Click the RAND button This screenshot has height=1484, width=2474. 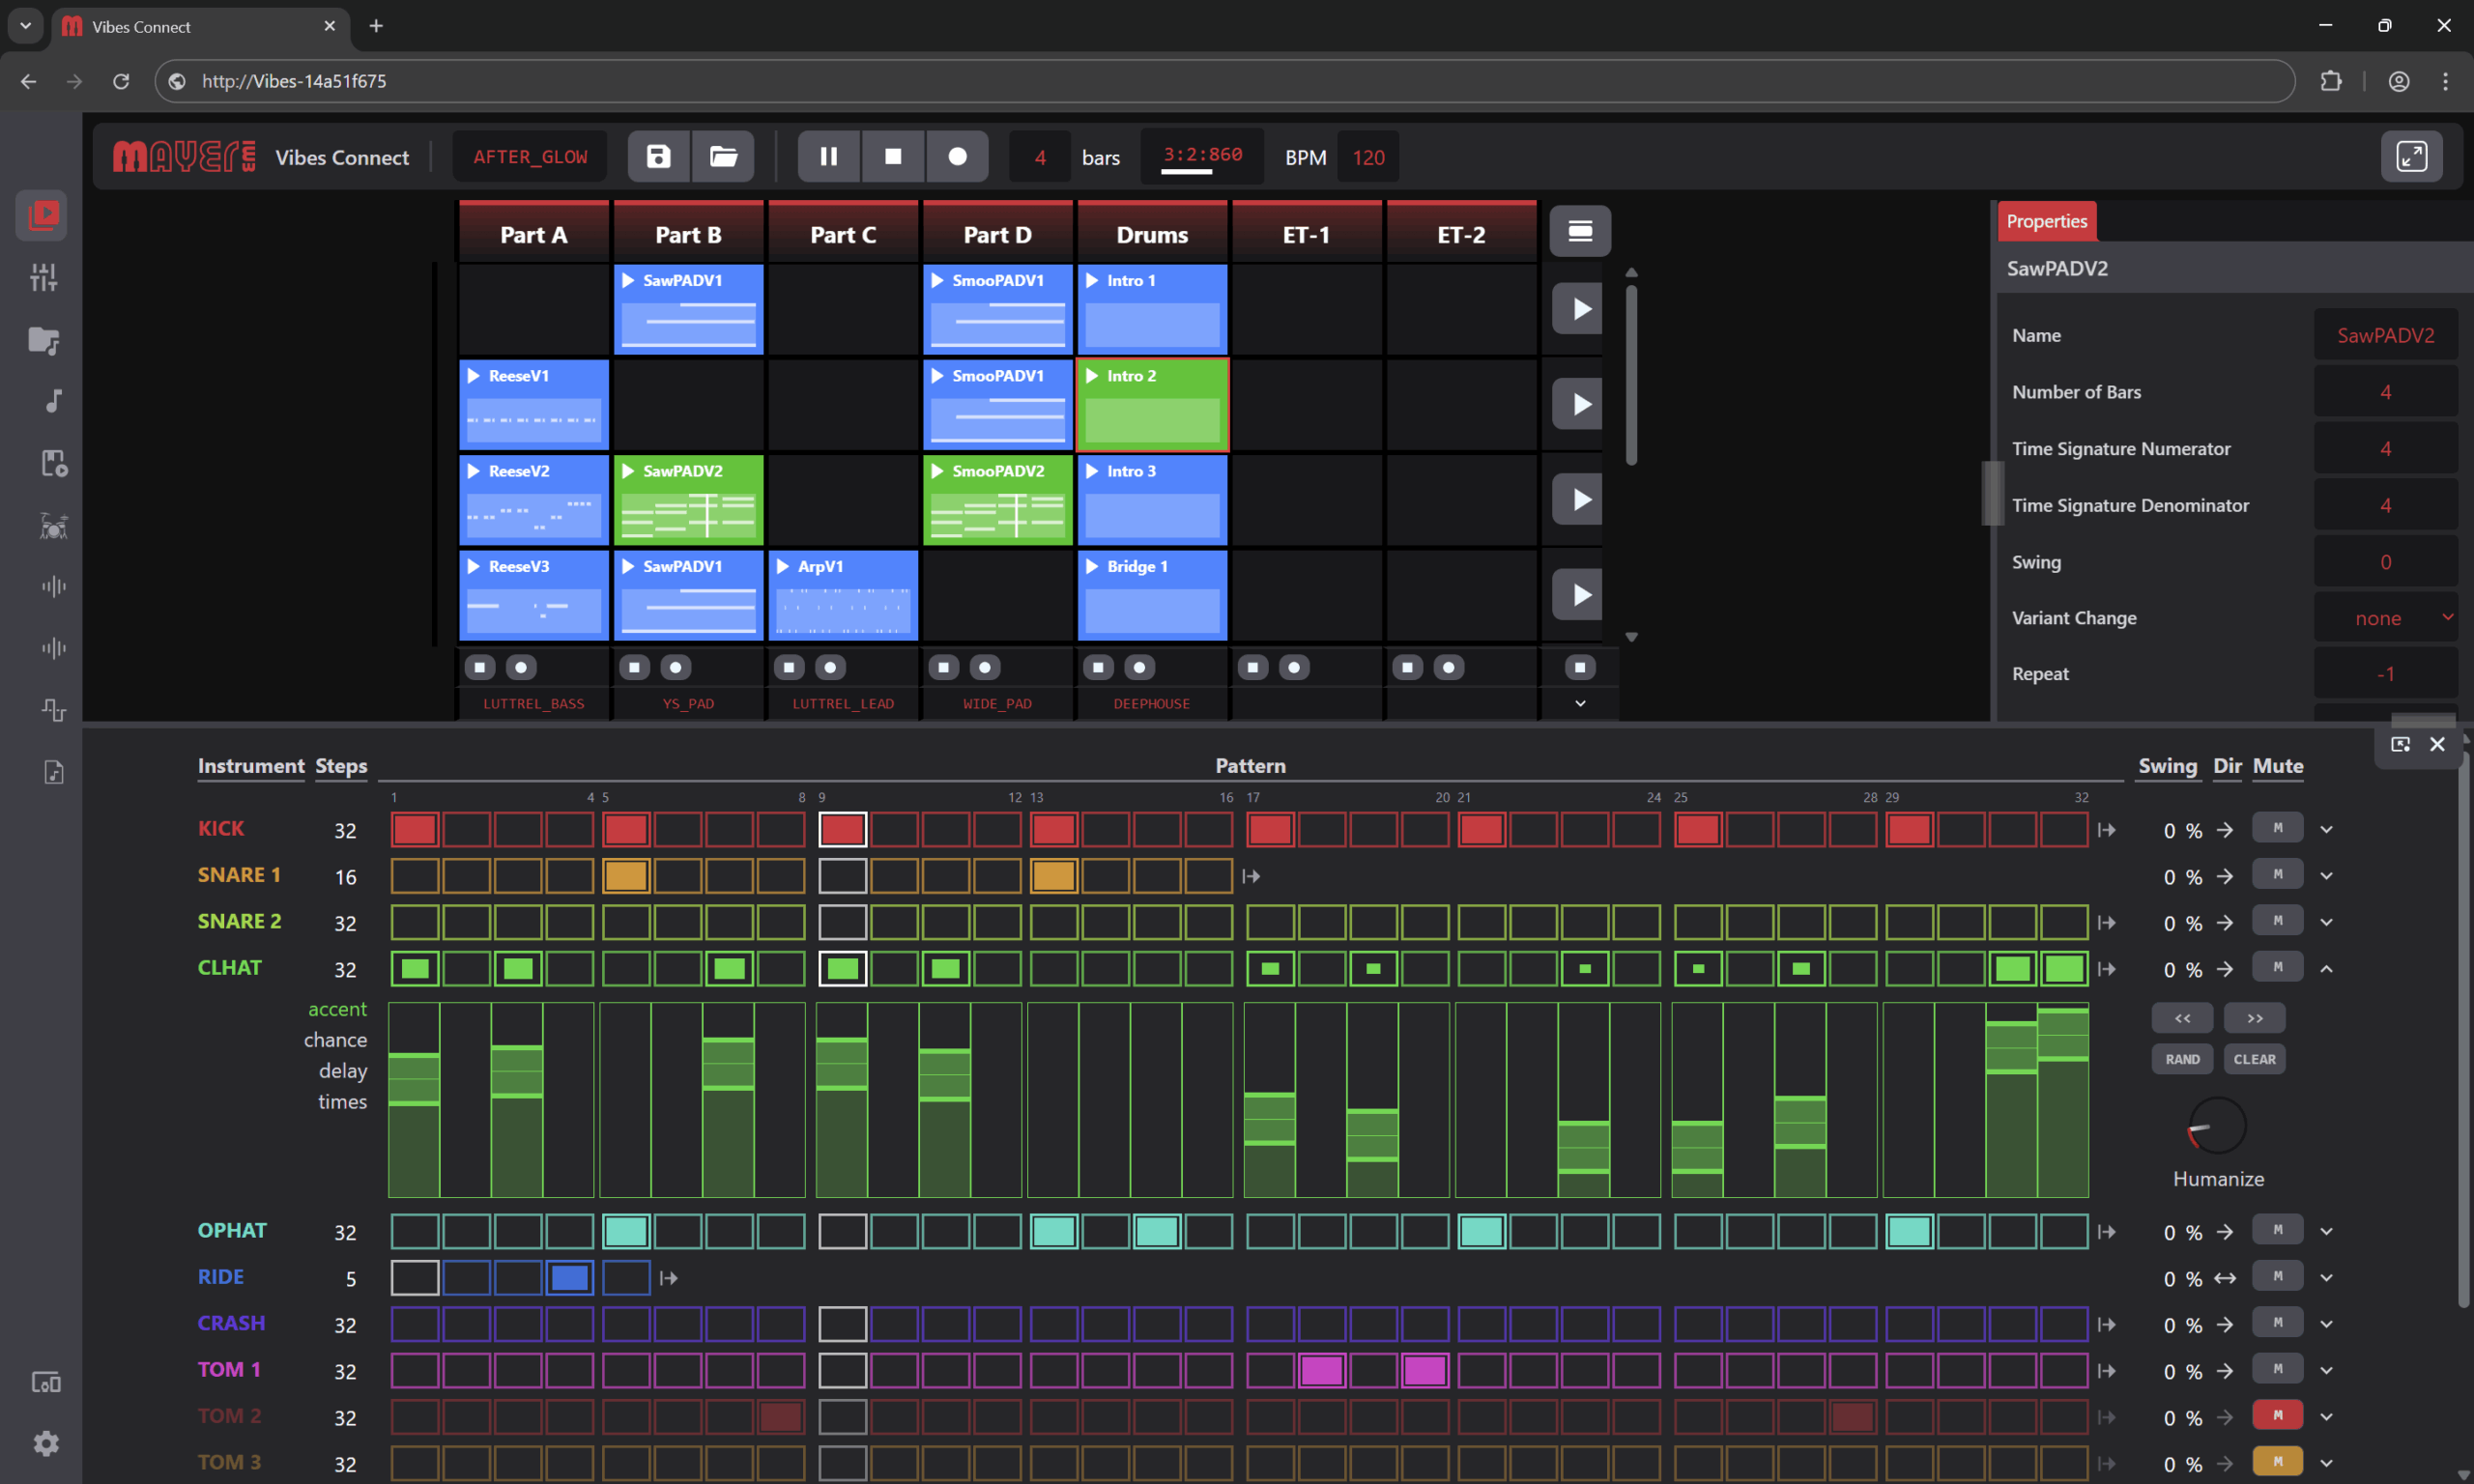2182,1059
